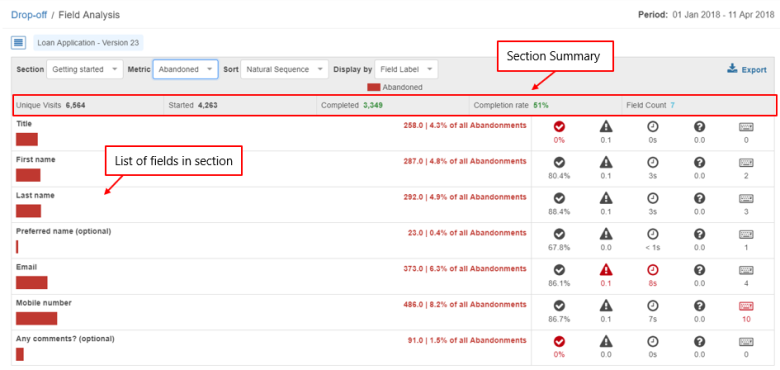The image size is (780, 370).
Task: Click the checkmark icon in First name row
Action: pos(559,162)
